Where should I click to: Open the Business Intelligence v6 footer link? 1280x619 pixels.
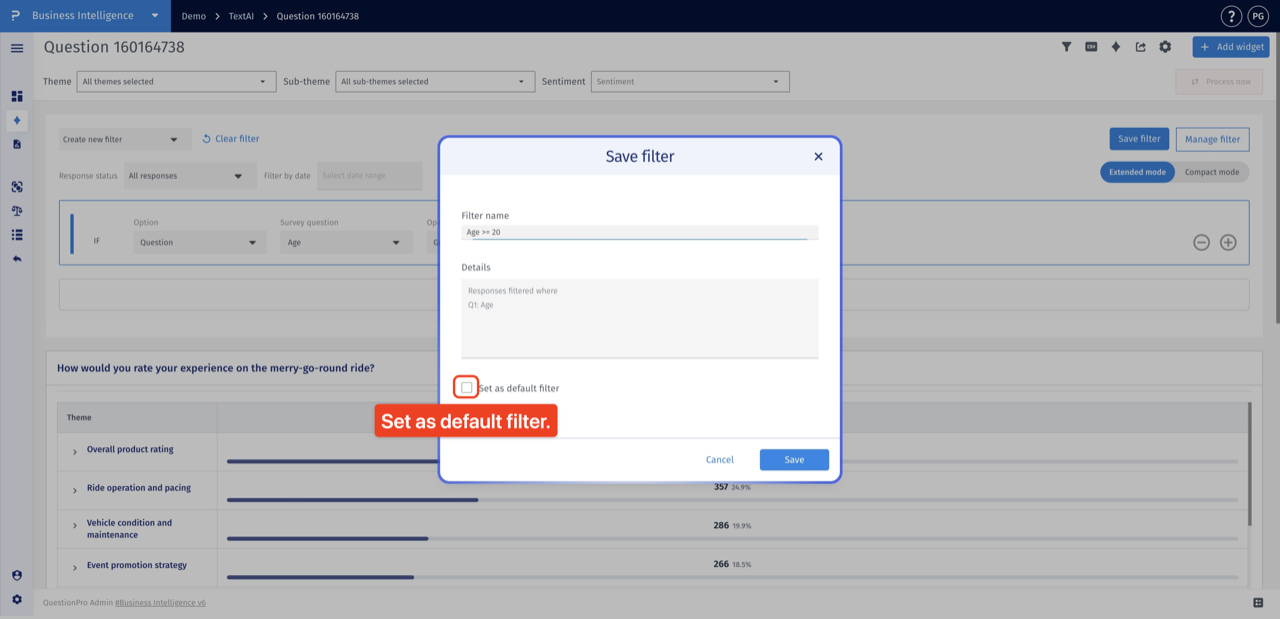[x=161, y=603]
